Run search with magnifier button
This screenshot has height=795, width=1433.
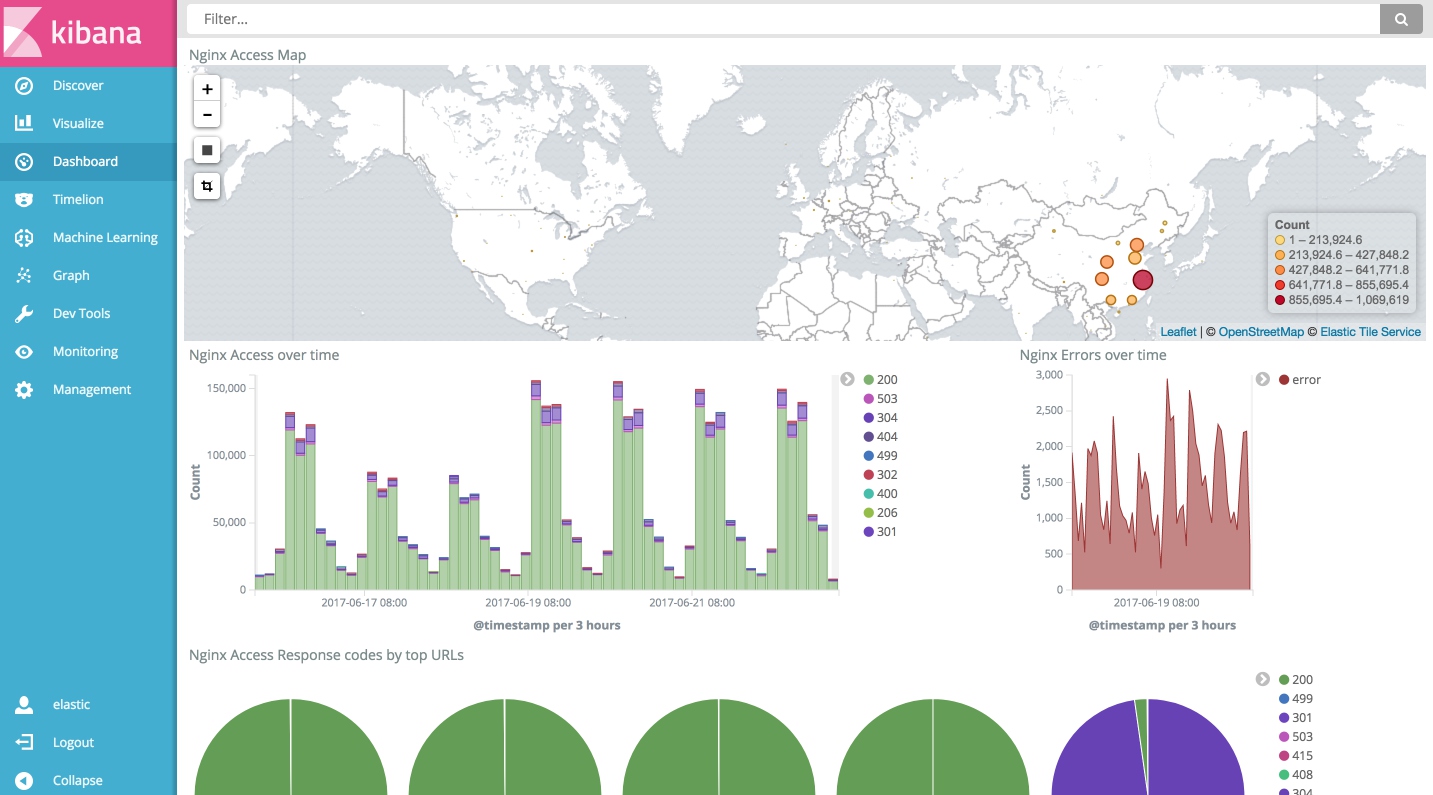click(x=1401, y=18)
